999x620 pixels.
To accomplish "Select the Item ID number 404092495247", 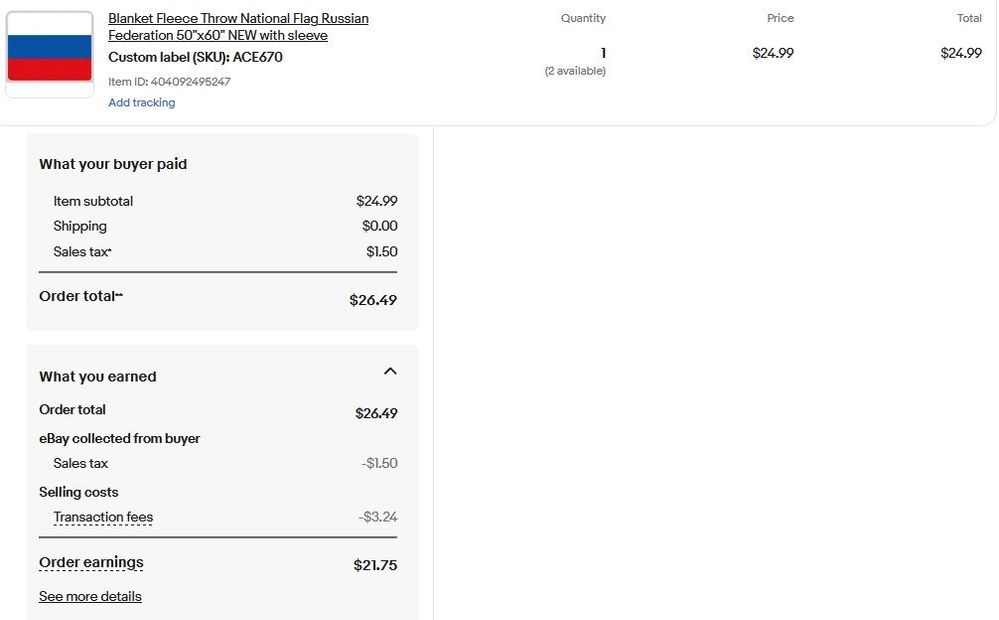I will (190, 82).
